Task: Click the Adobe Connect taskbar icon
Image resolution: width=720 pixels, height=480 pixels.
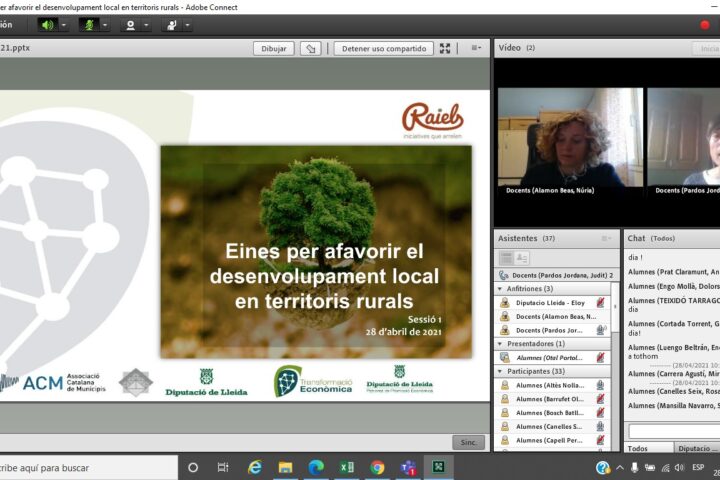Action: point(439,468)
